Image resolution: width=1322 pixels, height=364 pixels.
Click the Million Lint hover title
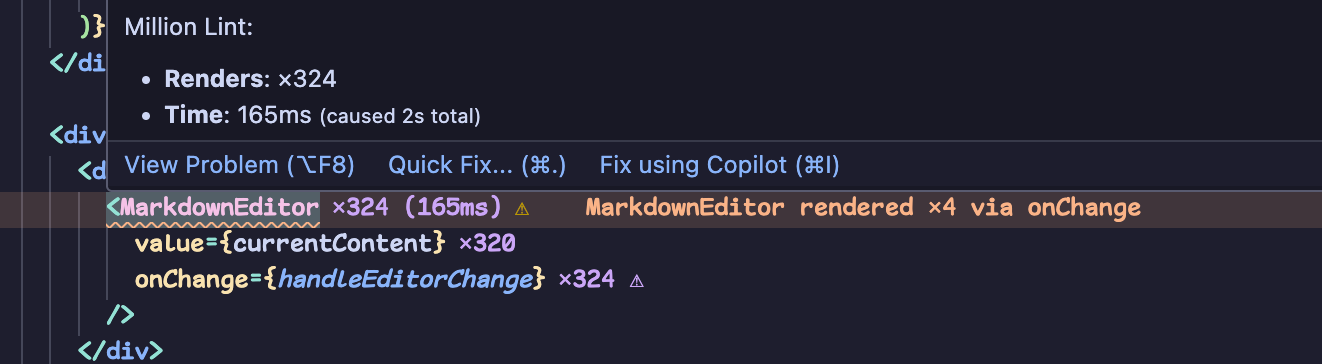189,28
